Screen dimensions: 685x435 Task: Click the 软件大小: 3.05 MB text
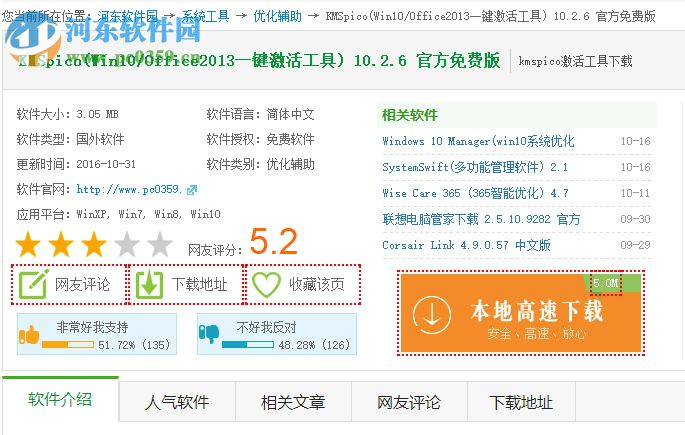[67, 114]
